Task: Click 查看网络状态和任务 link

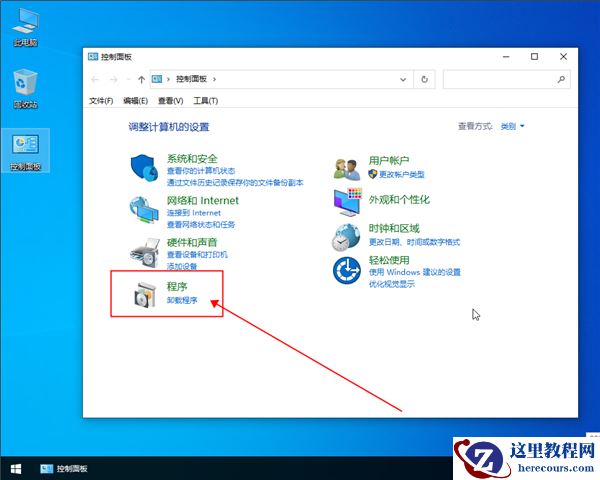Action: [201, 225]
